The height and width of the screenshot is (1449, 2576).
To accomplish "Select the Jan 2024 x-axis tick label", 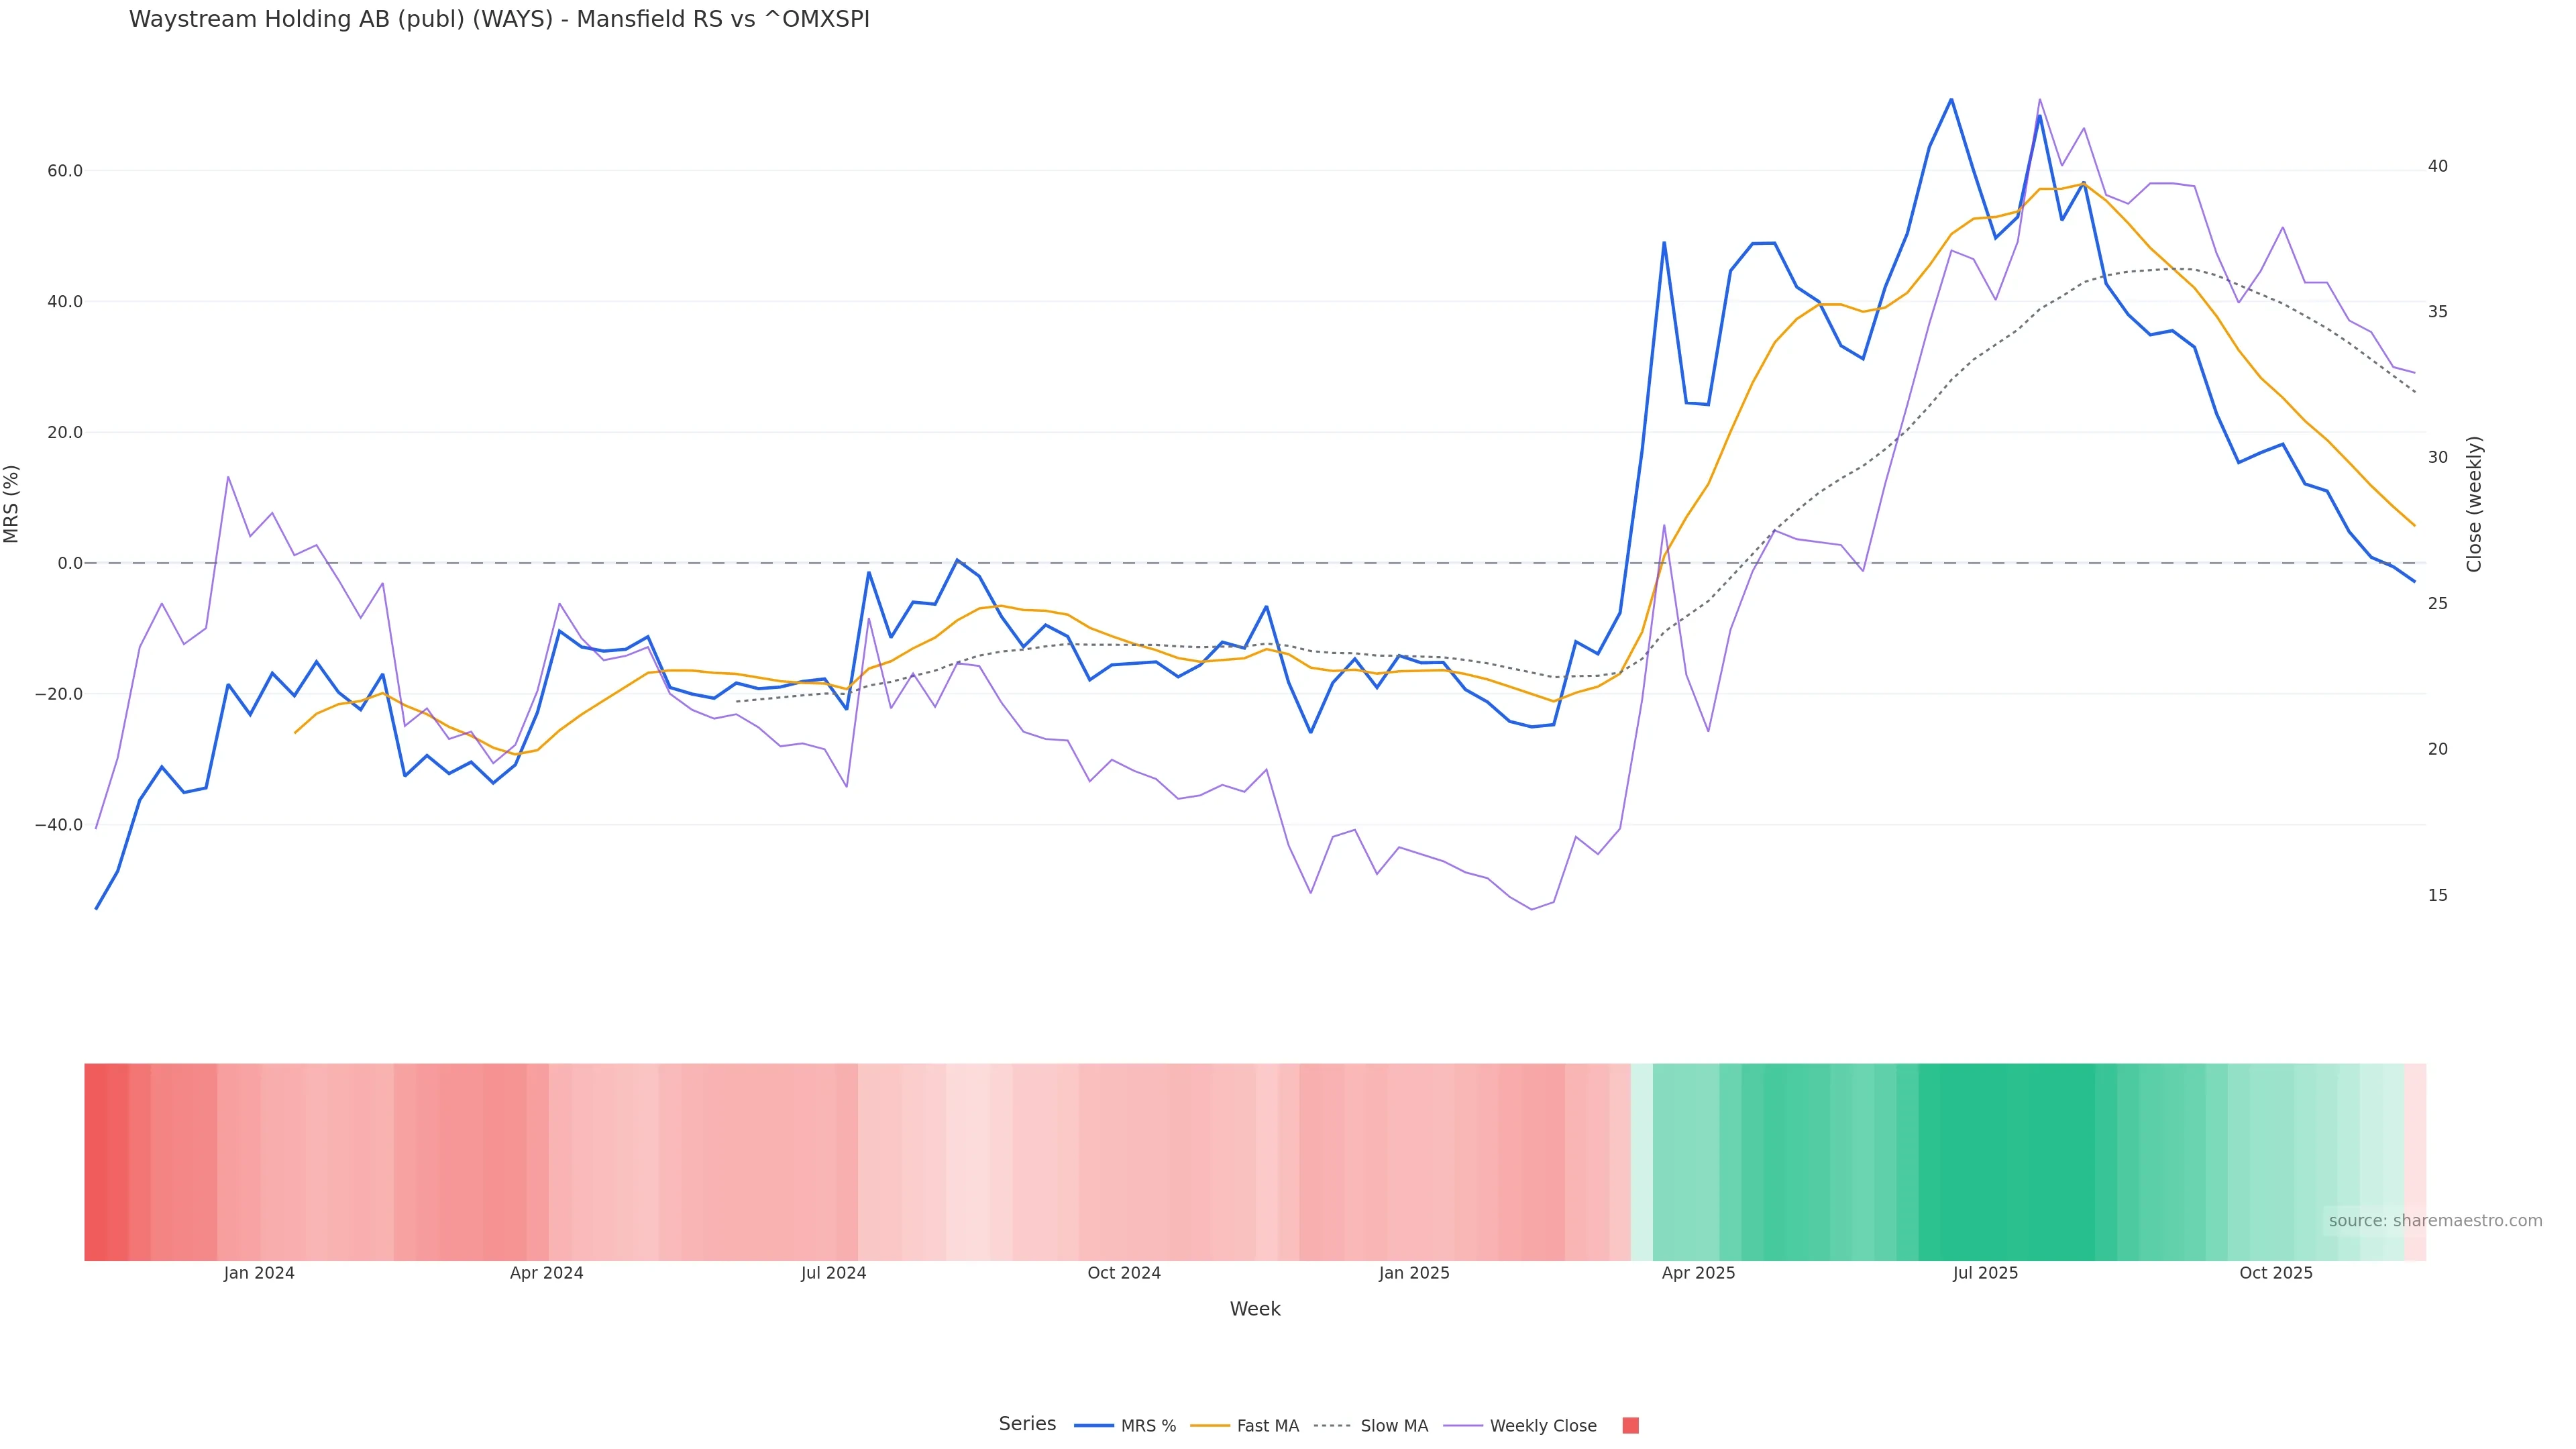I will pyautogui.click(x=259, y=1274).
